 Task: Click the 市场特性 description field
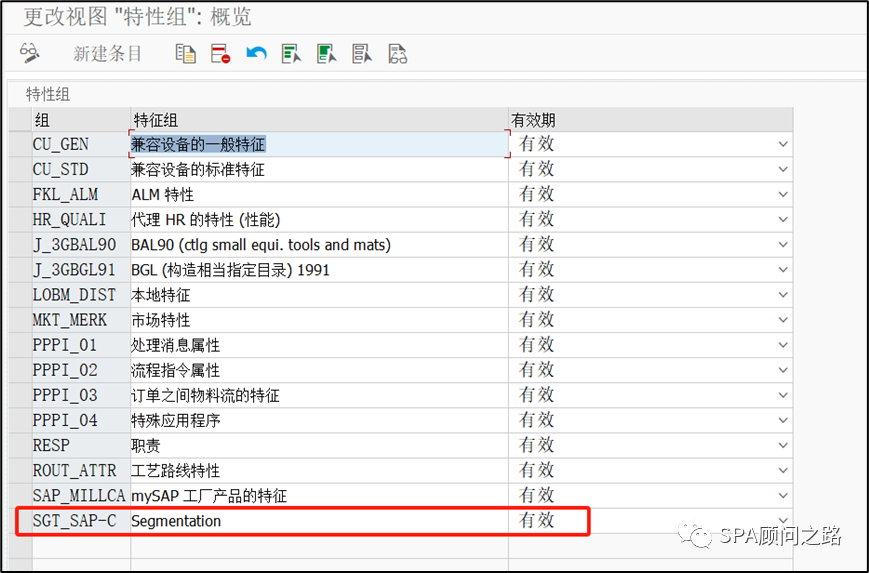click(319, 320)
